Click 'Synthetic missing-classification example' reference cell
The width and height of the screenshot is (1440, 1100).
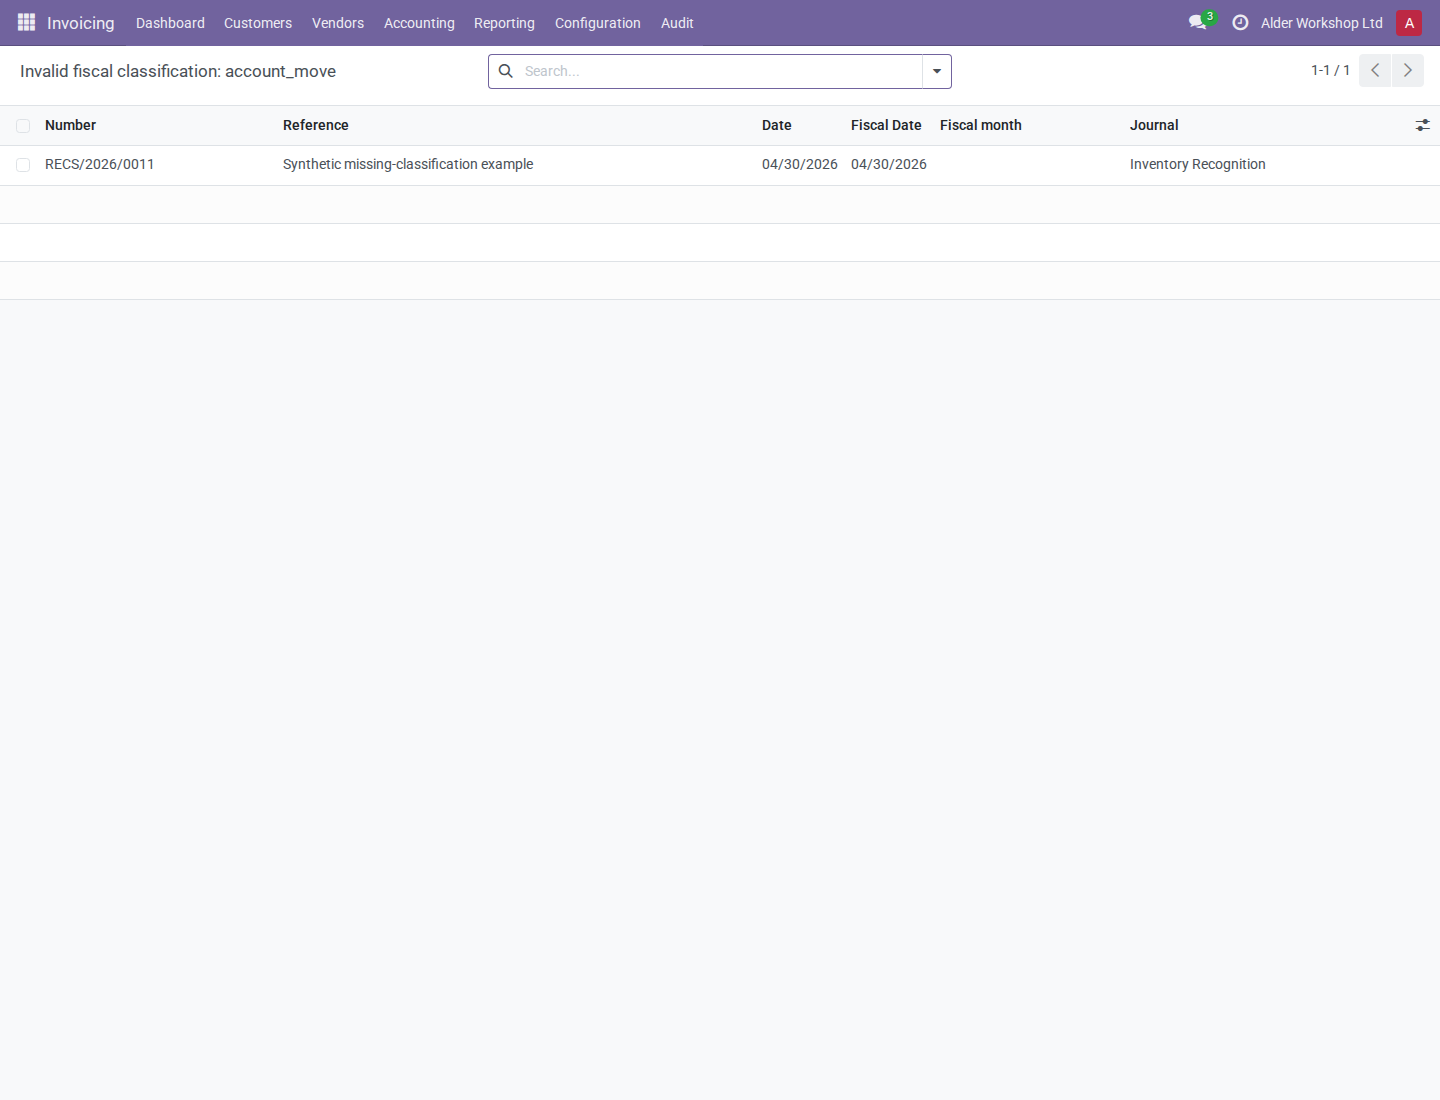tap(408, 164)
